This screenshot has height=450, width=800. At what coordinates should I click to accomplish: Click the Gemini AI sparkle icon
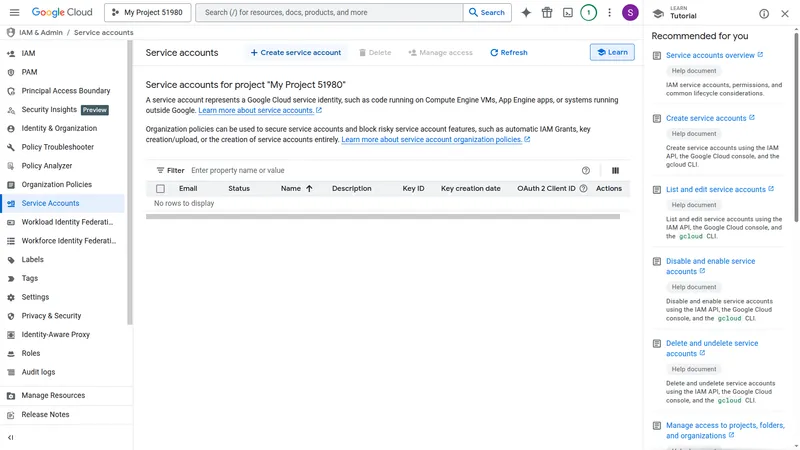point(526,12)
